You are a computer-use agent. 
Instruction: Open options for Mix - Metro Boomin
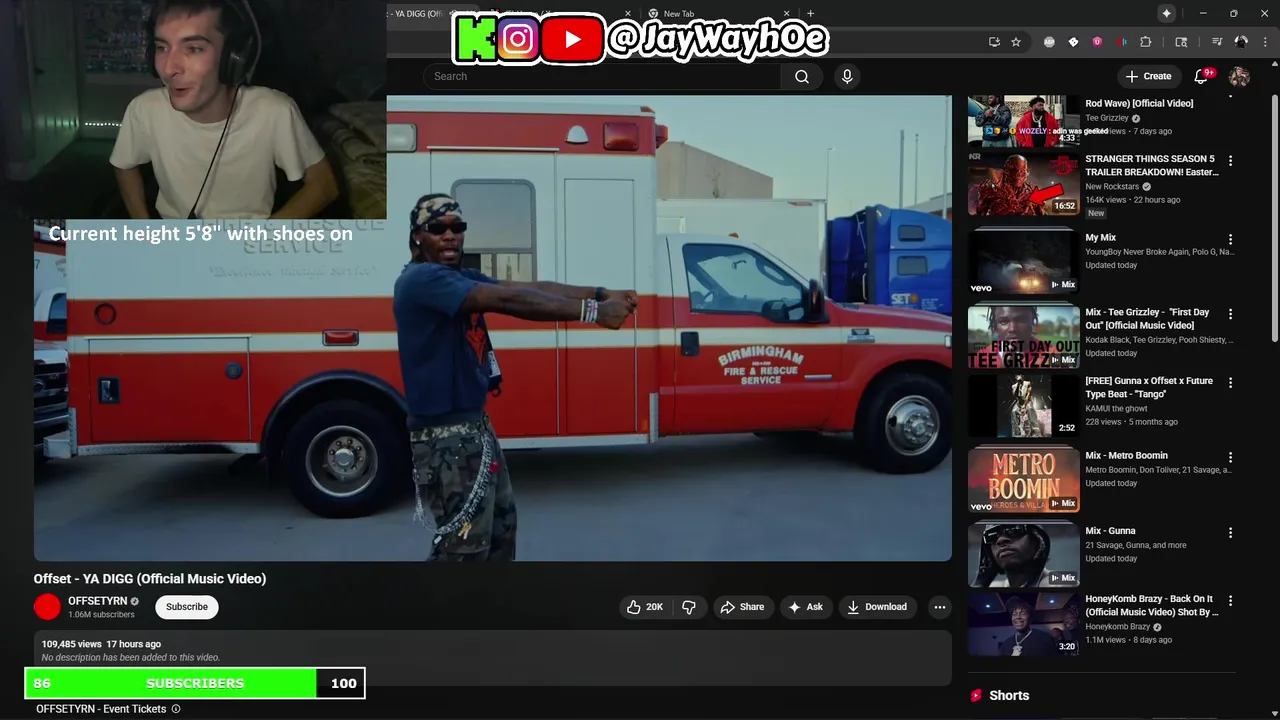click(1230, 458)
